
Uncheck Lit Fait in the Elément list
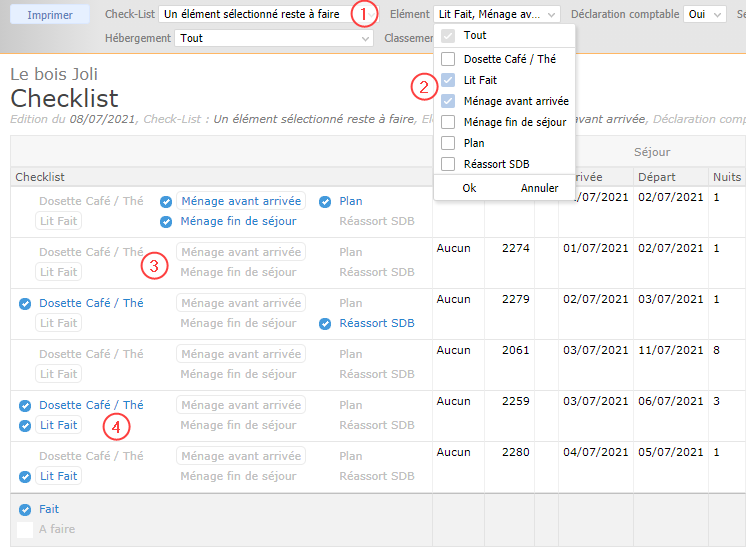[x=448, y=80]
